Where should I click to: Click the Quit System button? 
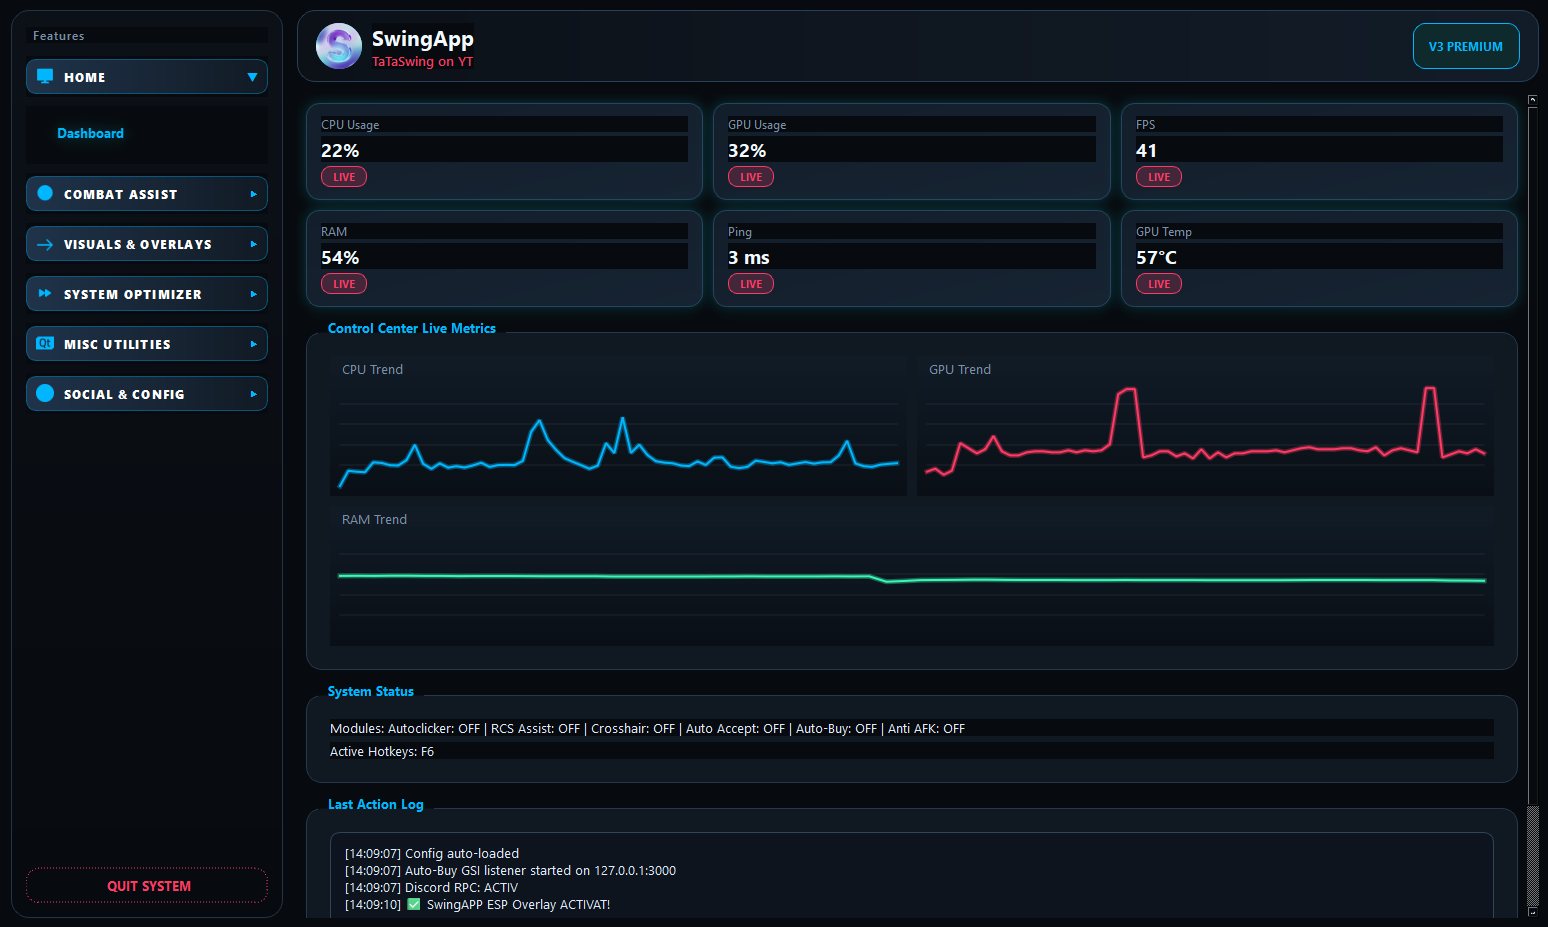coord(147,886)
